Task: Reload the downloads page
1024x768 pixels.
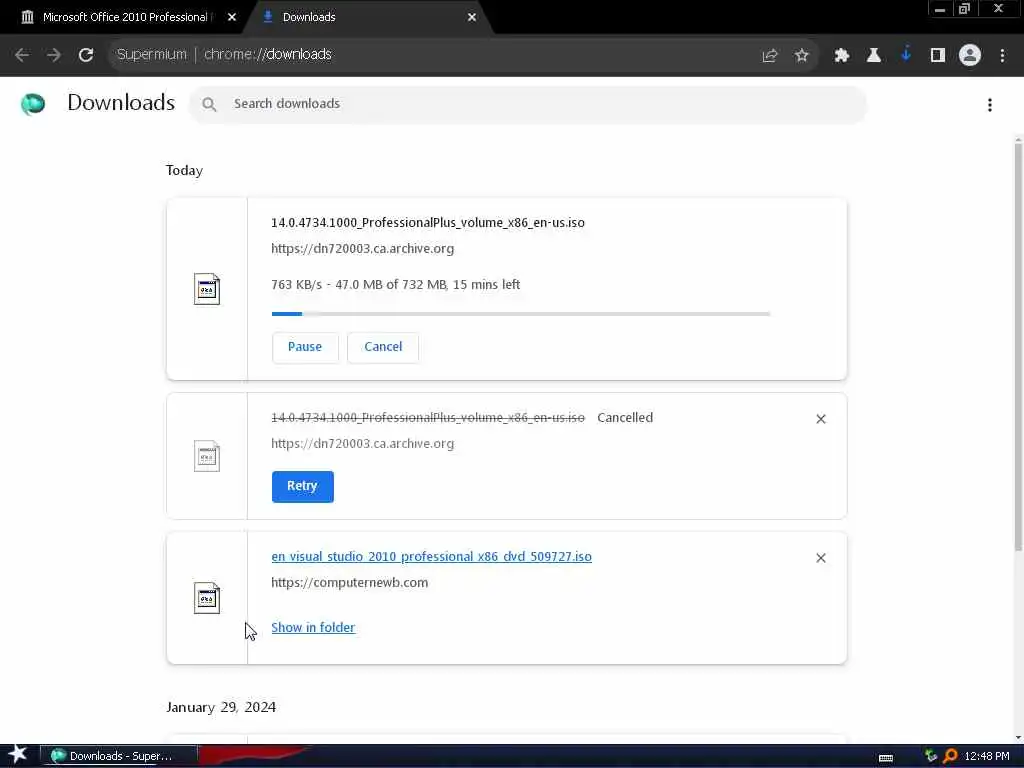Action: (86, 55)
